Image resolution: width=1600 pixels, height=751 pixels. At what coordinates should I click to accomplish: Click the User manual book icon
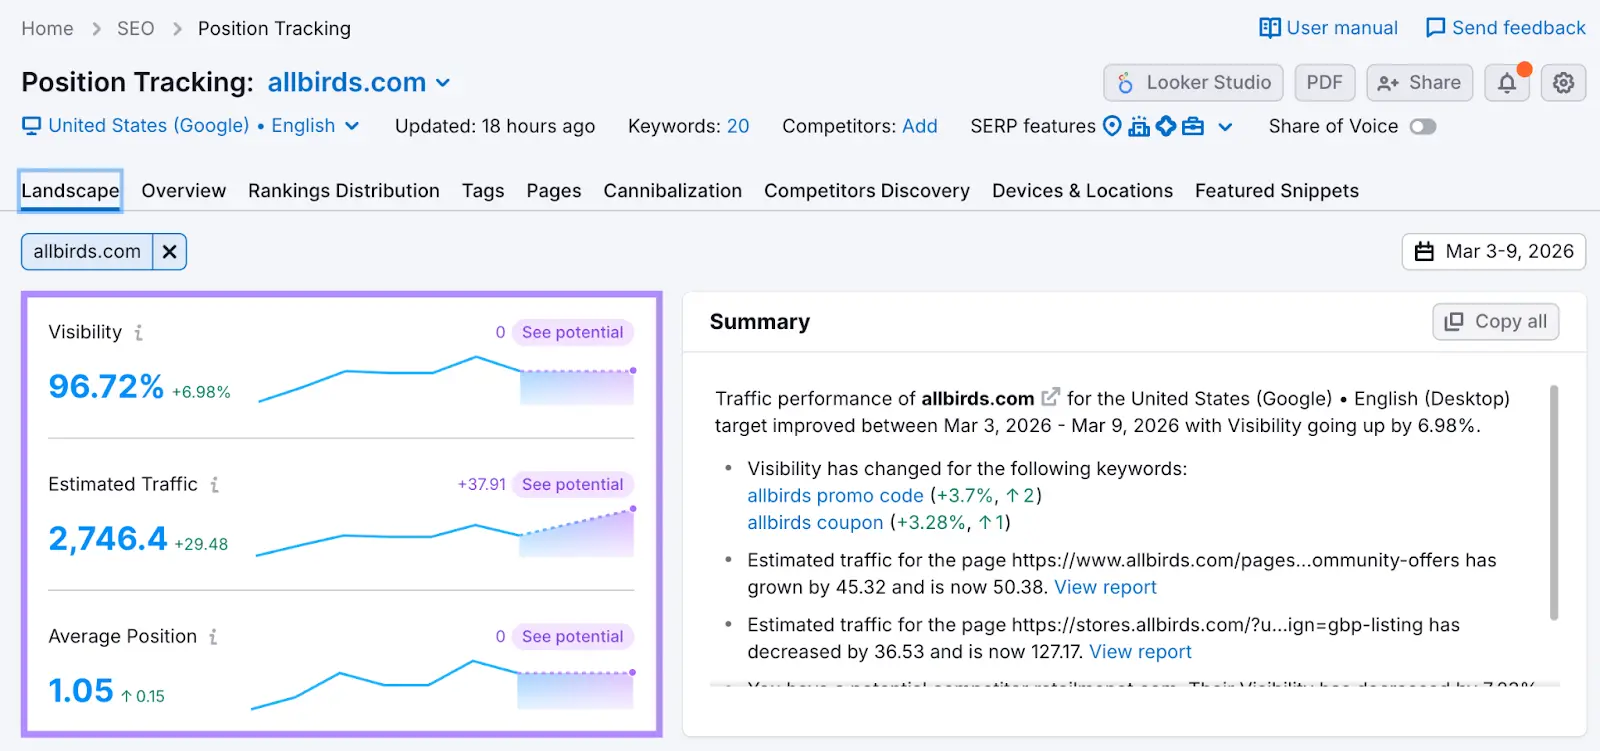[1269, 28]
